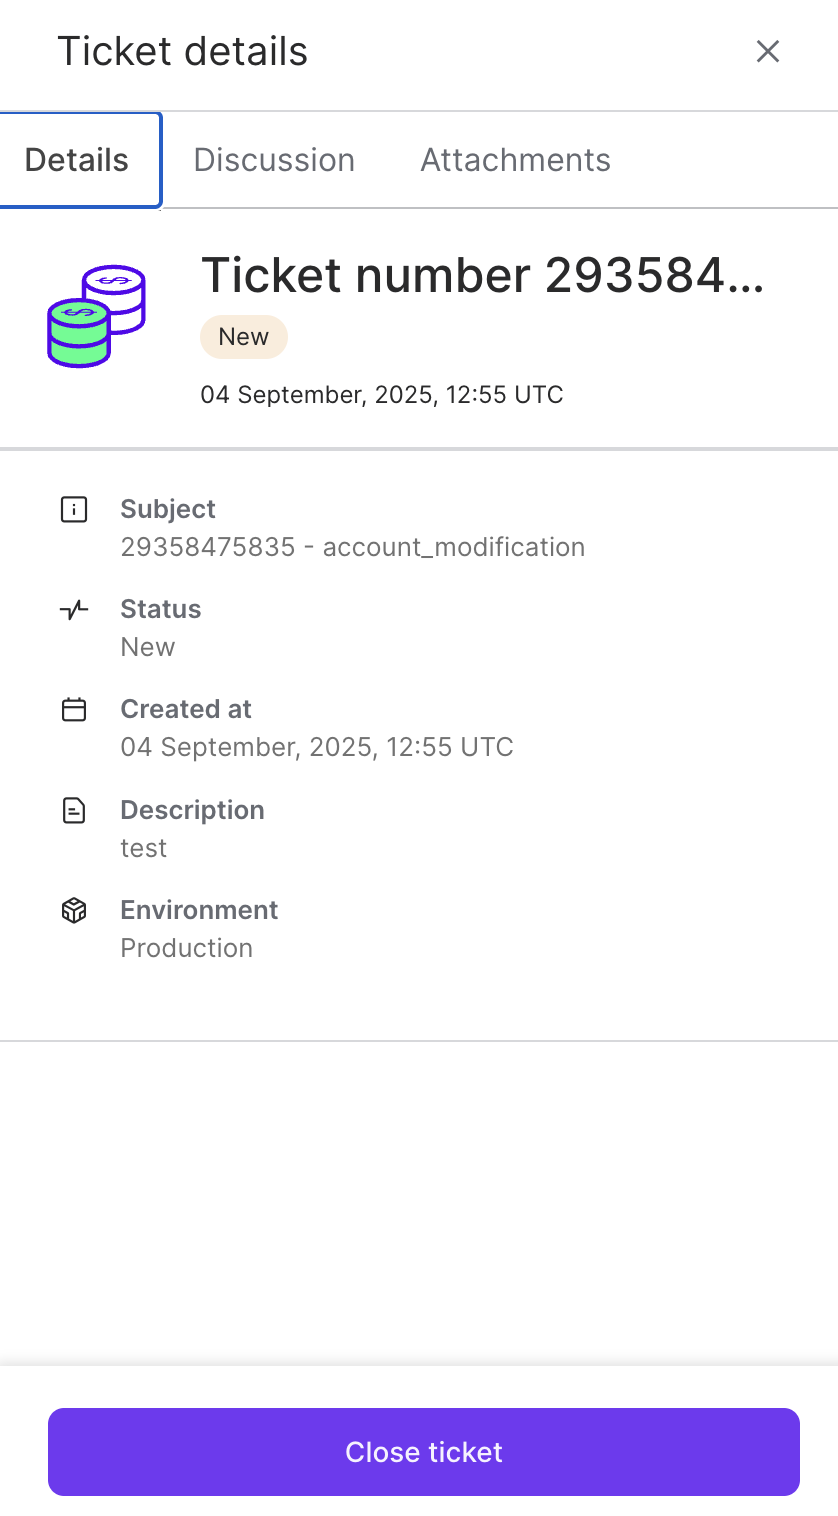Screen dimensions: 838x1516
Task: Select the Created at timestamp text
Action: click(316, 747)
